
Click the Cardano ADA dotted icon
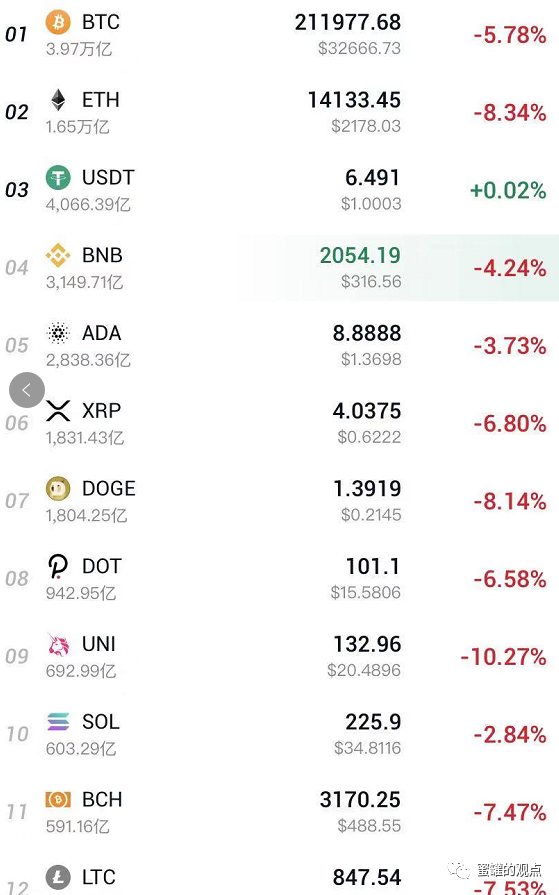click(58, 333)
